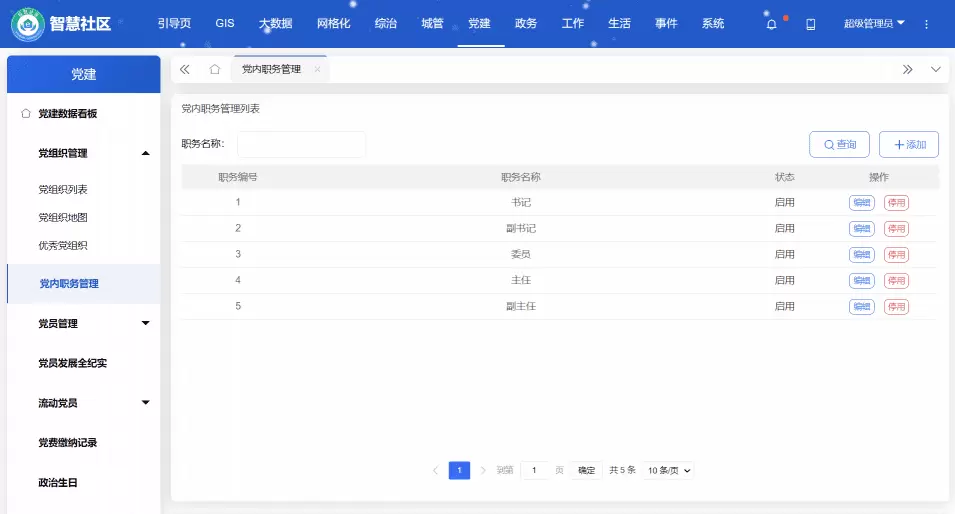Disable the 副主任 position with 停用

(896, 307)
